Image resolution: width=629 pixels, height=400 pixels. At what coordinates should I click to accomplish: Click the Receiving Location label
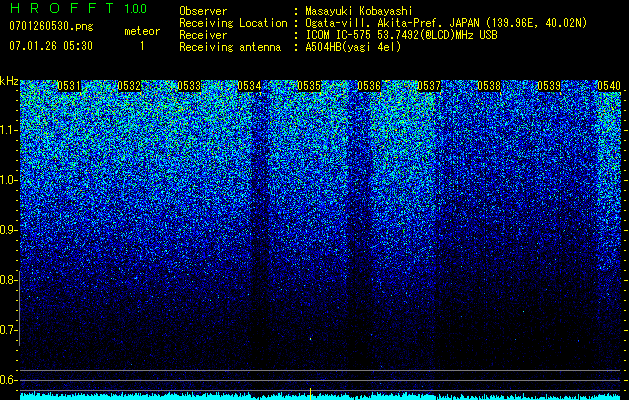coord(233,23)
